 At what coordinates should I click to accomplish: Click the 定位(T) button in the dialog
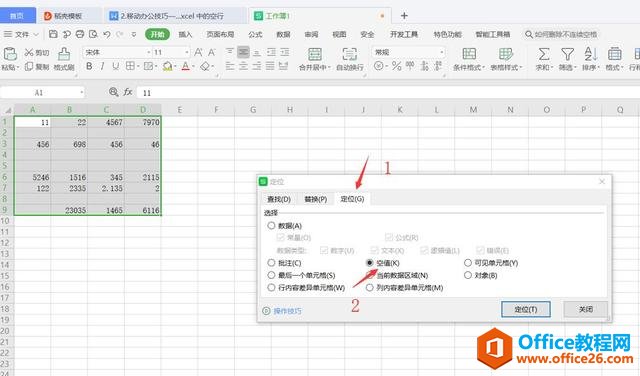coord(526,309)
